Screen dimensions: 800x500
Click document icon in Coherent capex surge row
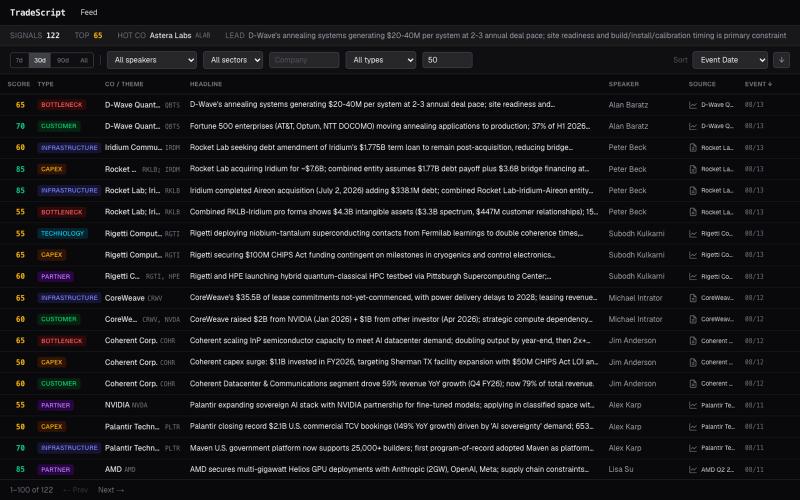pos(693,362)
